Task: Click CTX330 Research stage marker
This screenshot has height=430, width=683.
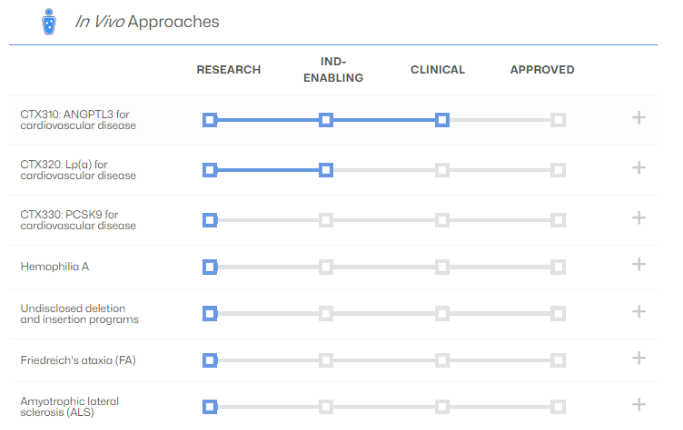Action: pyautogui.click(x=210, y=219)
